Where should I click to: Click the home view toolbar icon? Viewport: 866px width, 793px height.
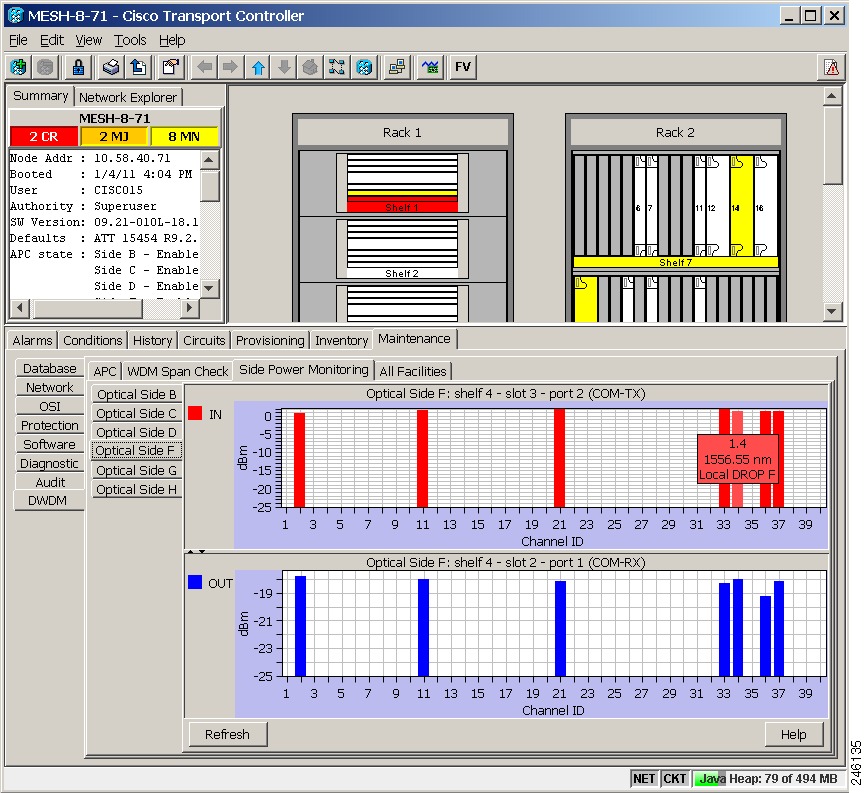(x=310, y=67)
